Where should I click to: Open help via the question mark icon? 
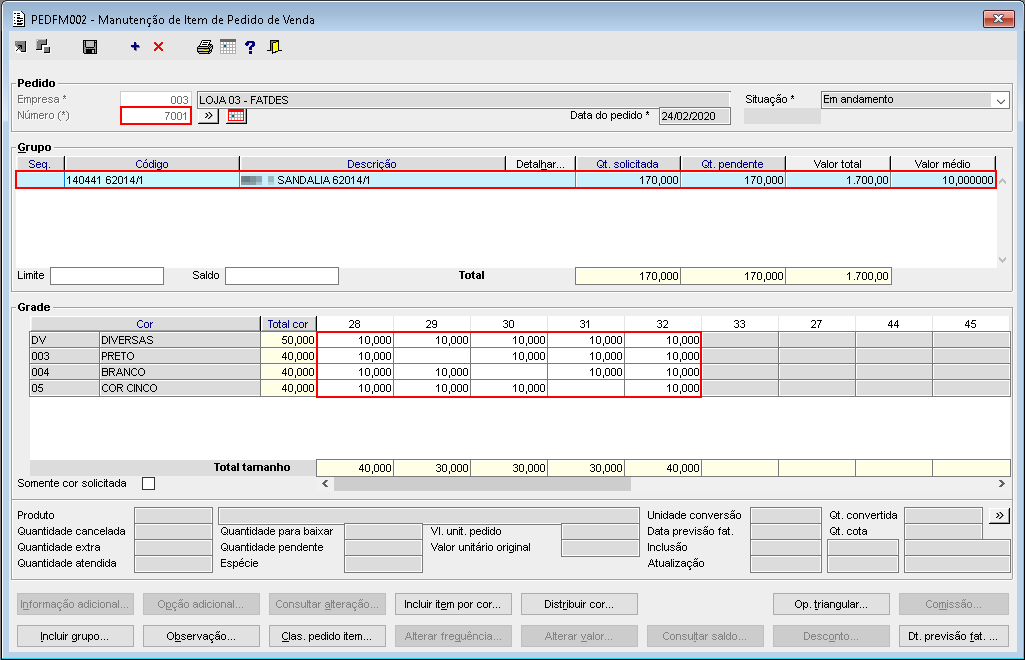250,46
